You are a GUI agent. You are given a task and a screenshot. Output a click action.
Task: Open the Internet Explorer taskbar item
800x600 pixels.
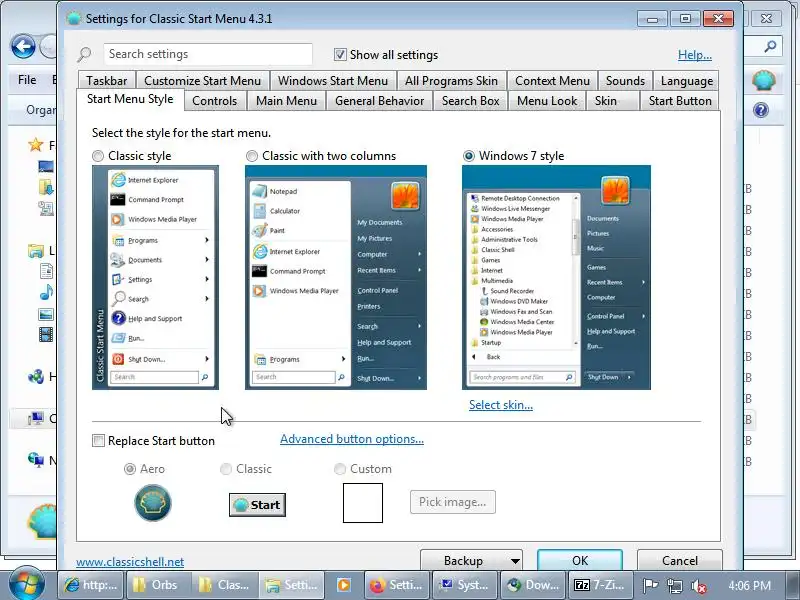pyautogui.click(x=91, y=585)
